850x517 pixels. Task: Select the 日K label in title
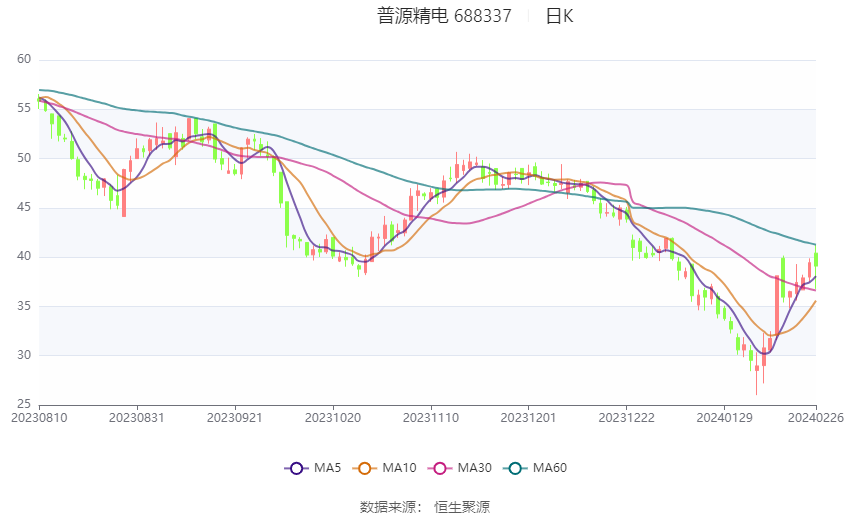coord(559,16)
